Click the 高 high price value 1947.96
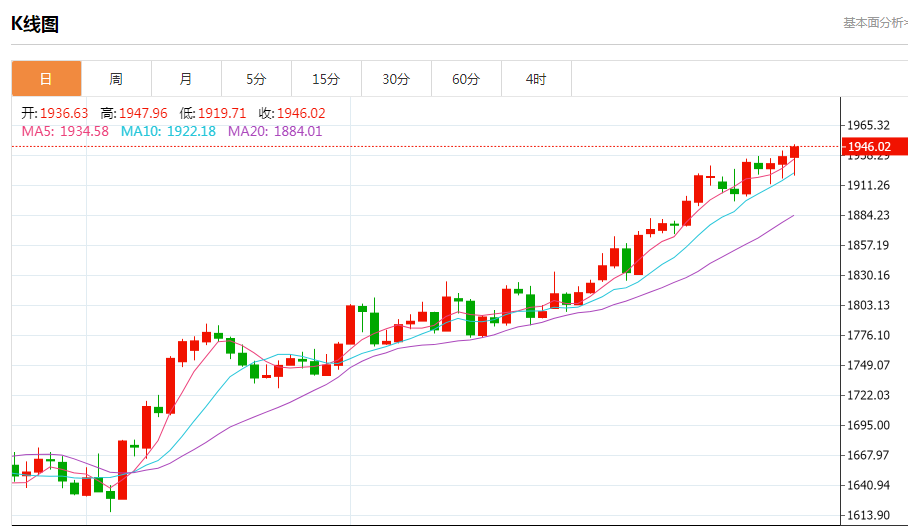This screenshot has height=526, width=908. pyautogui.click(x=141, y=113)
